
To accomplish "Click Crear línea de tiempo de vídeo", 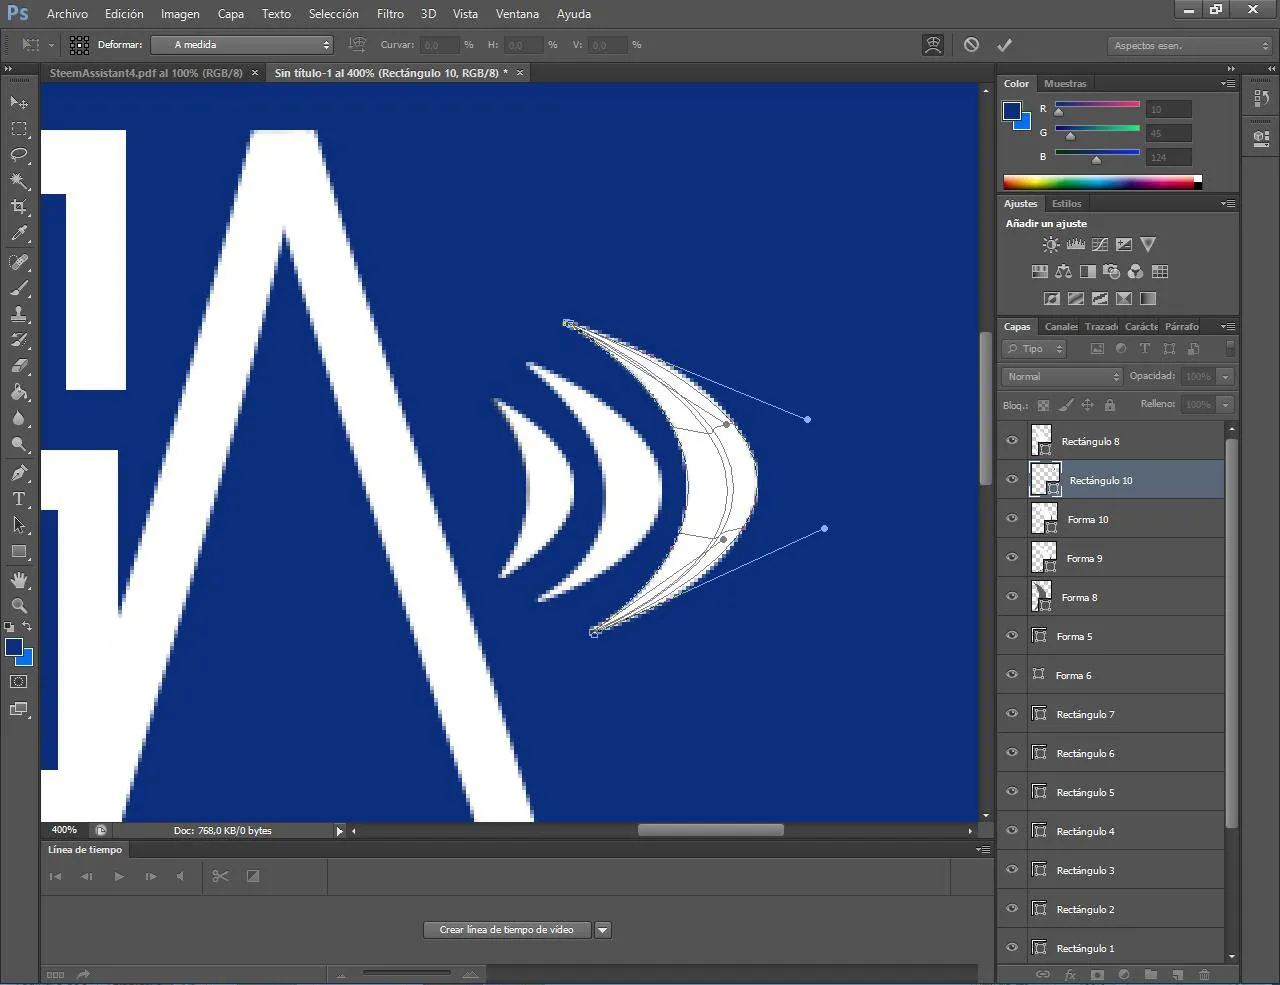I will [507, 930].
